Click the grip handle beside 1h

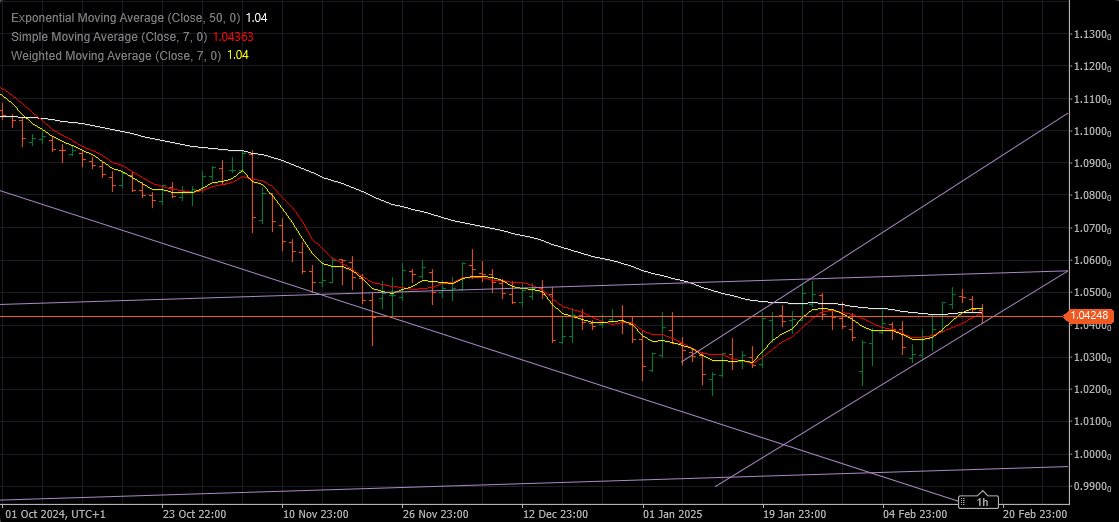point(965,502)
